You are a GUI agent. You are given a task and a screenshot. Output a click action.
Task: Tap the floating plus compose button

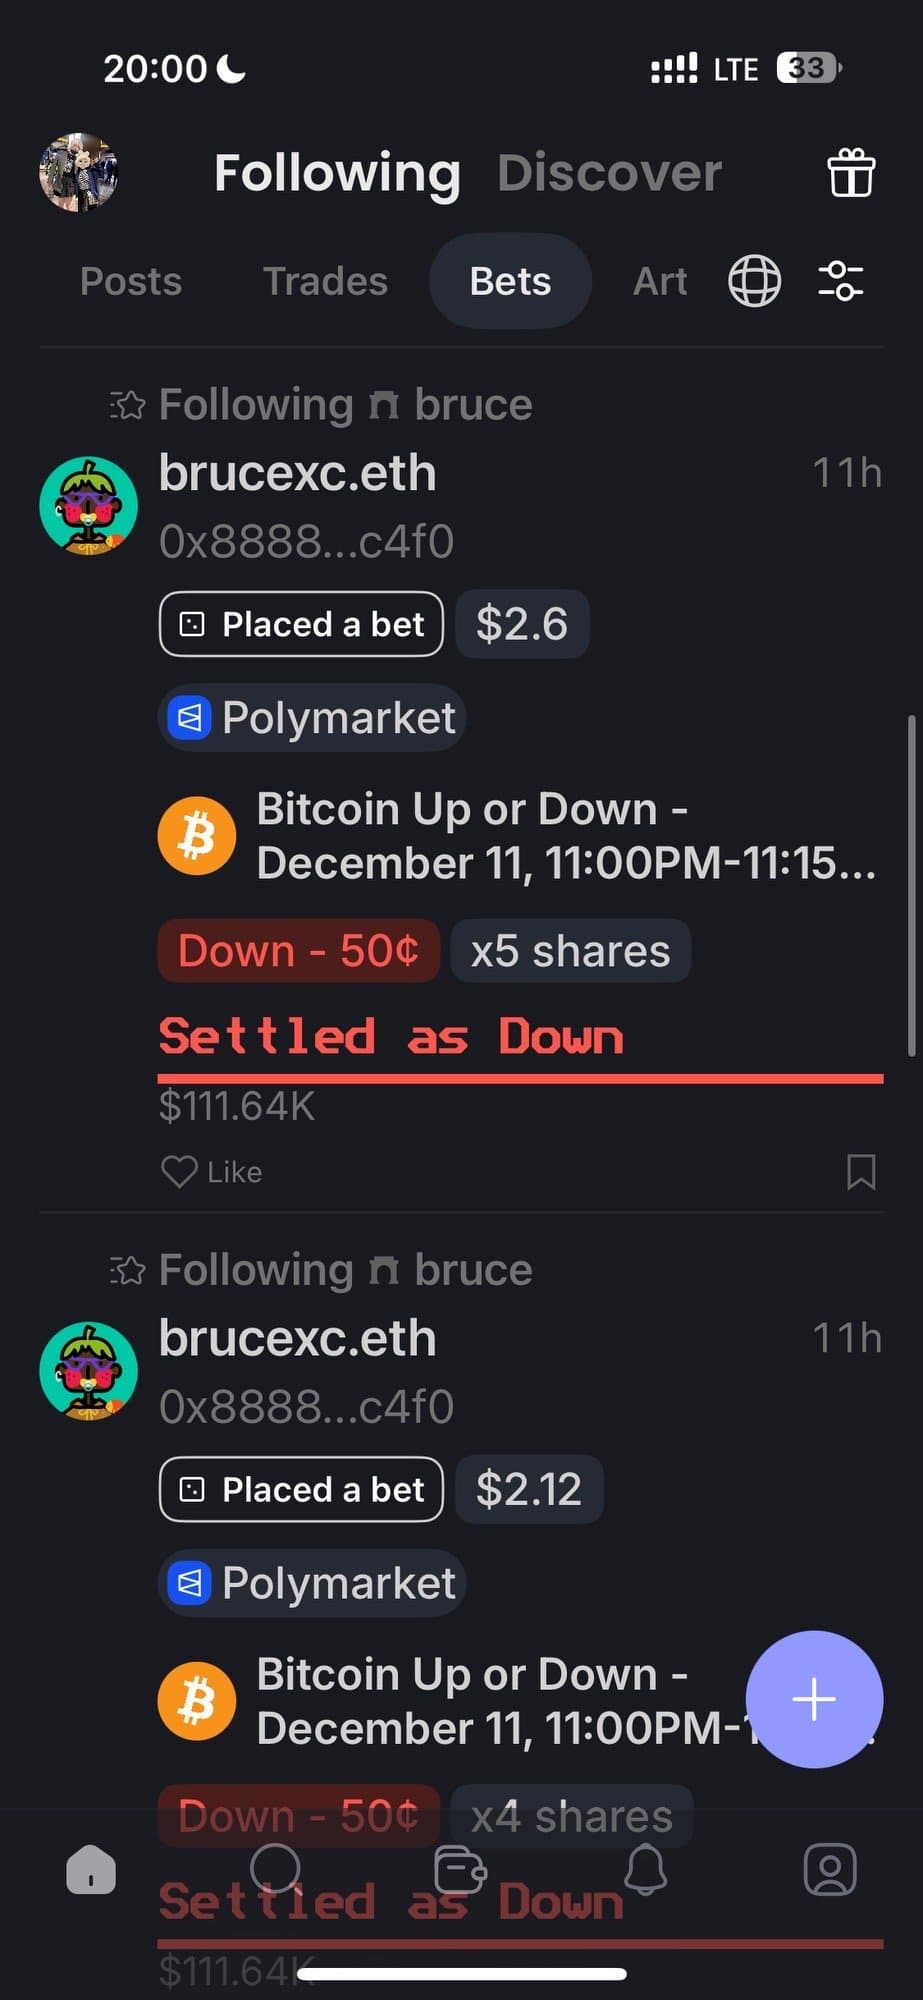click(x=814, y=1699)
